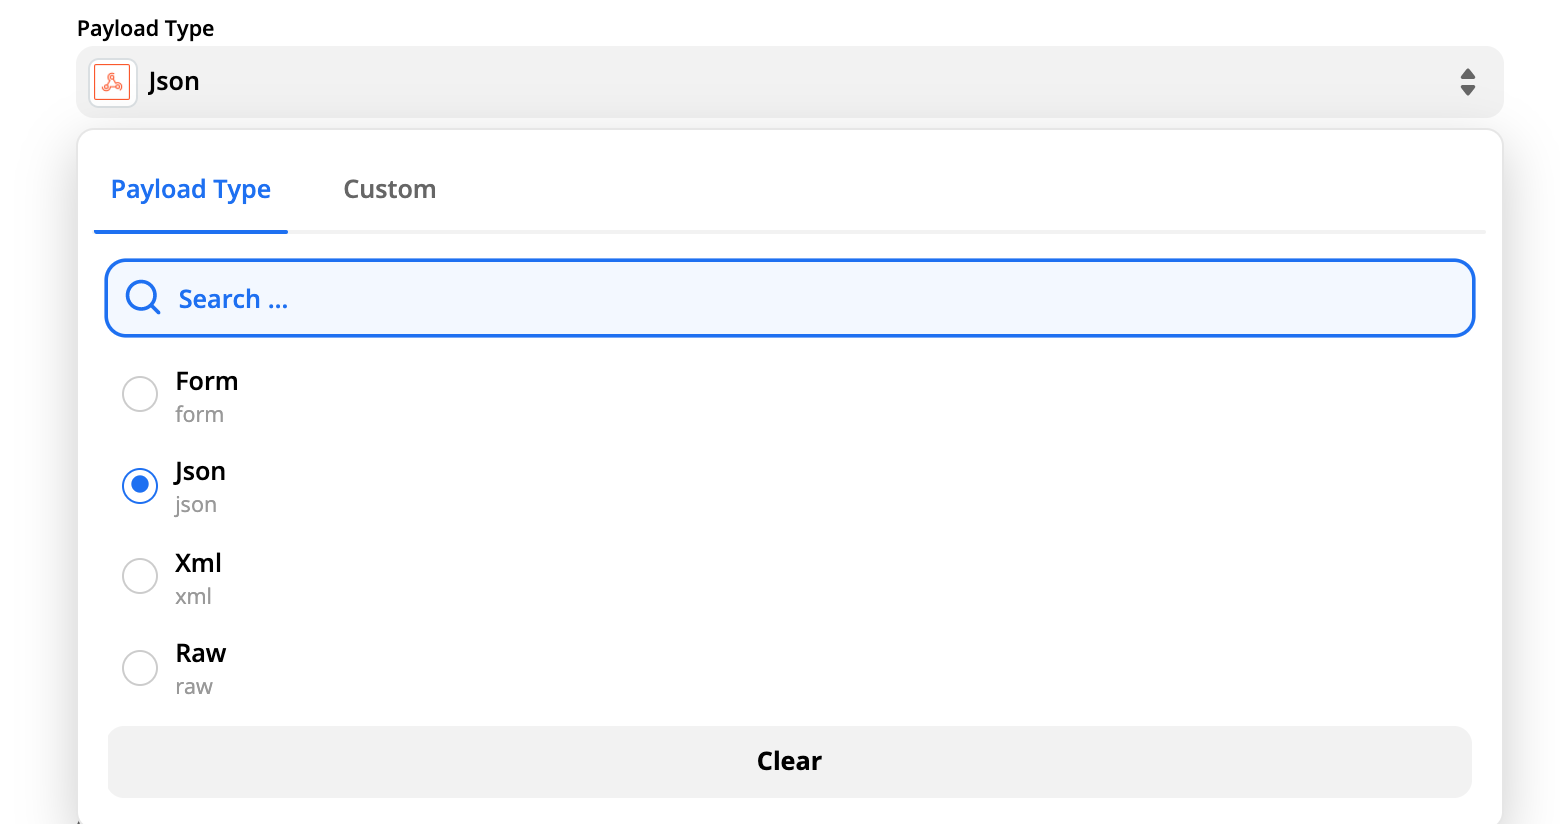Click the Json selected value box
The width and height of the screenshot is (1560, 824).
(789, 82)
